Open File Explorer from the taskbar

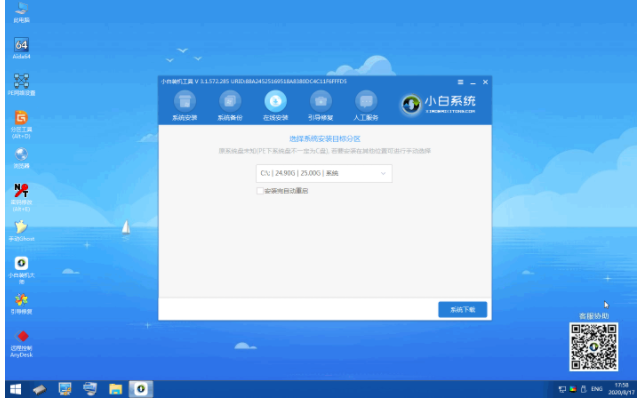[x=115, y=389]
